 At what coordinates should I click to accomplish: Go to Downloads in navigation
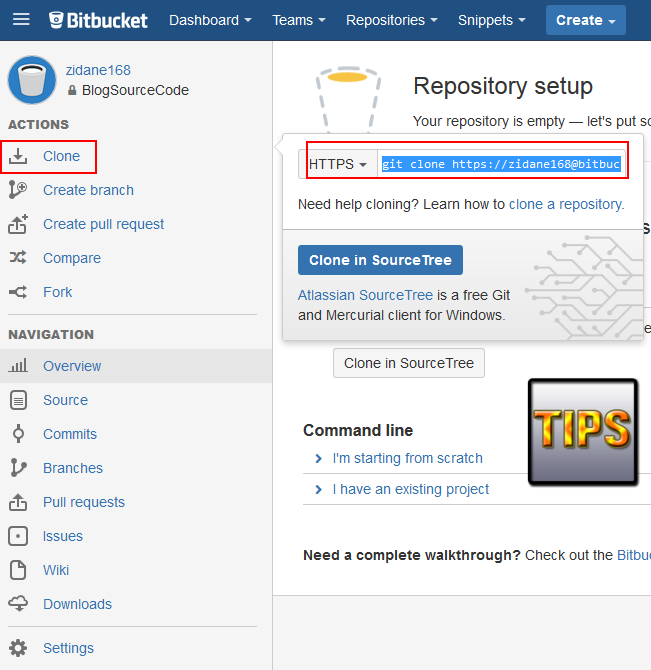pos(77,604)
